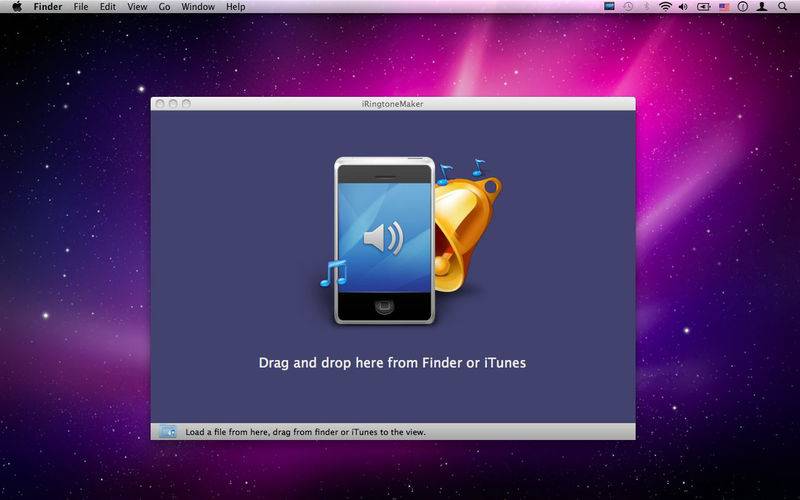The width and height of the screenshot is (800, 500).
Task: Click the display menu bar icon
Action: [x=609, y=6]
